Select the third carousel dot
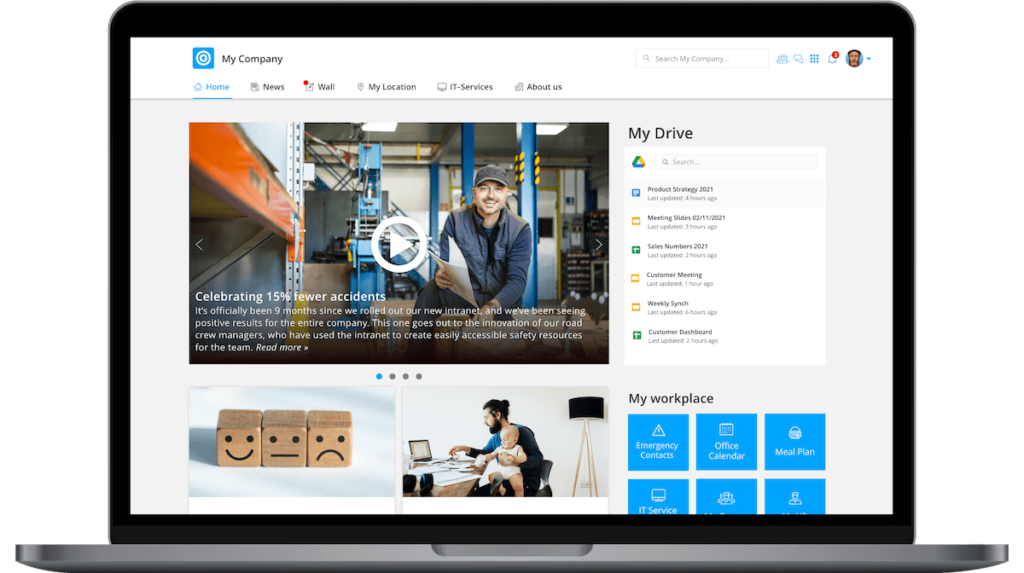 click(x=406, y=376)
